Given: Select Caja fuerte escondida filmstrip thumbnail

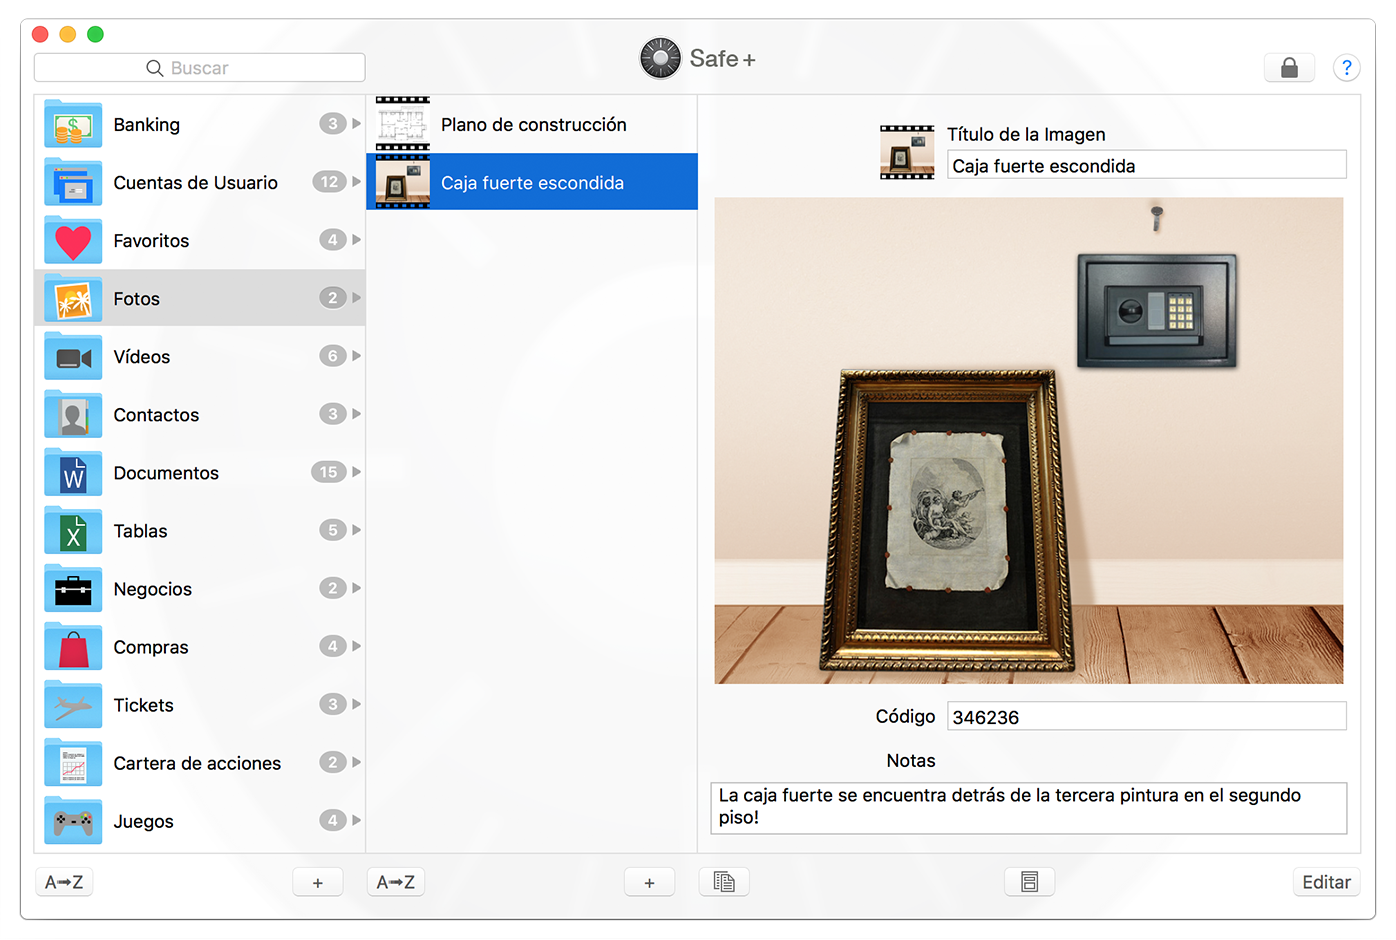Looking at the screenshot, I should (x=403, y=182).
